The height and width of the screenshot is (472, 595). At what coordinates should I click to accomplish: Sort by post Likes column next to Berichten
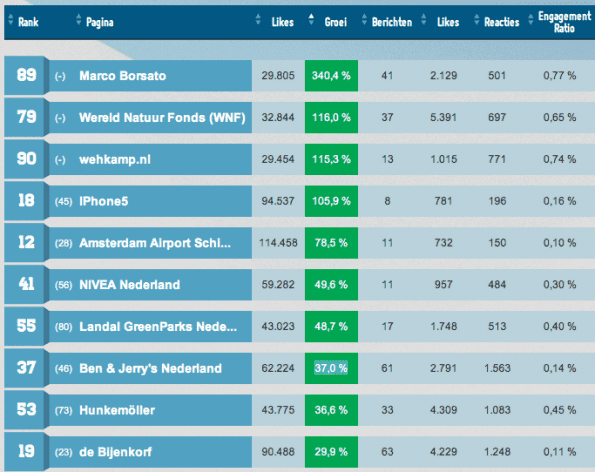(441, 22)
